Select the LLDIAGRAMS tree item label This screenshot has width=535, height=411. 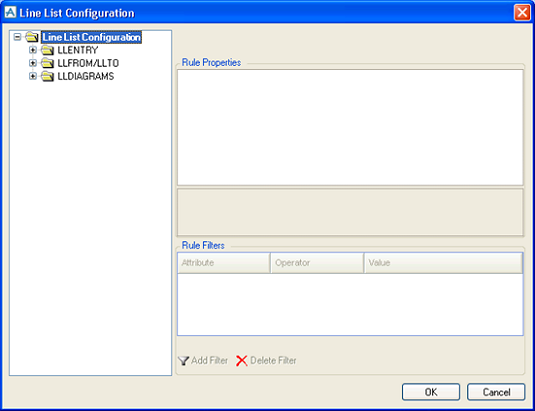tap(86, 76)
